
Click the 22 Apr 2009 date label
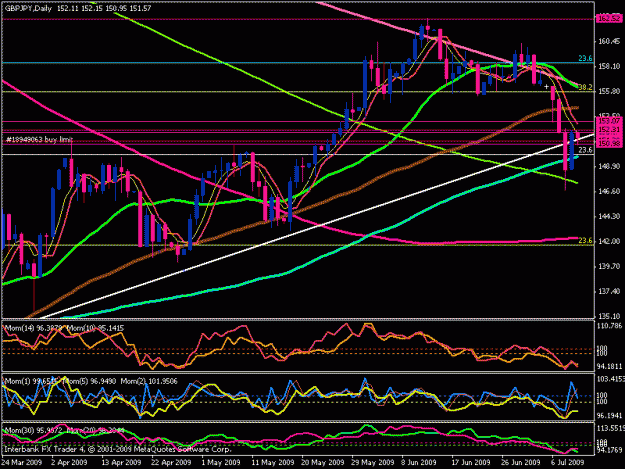point(171,462)
